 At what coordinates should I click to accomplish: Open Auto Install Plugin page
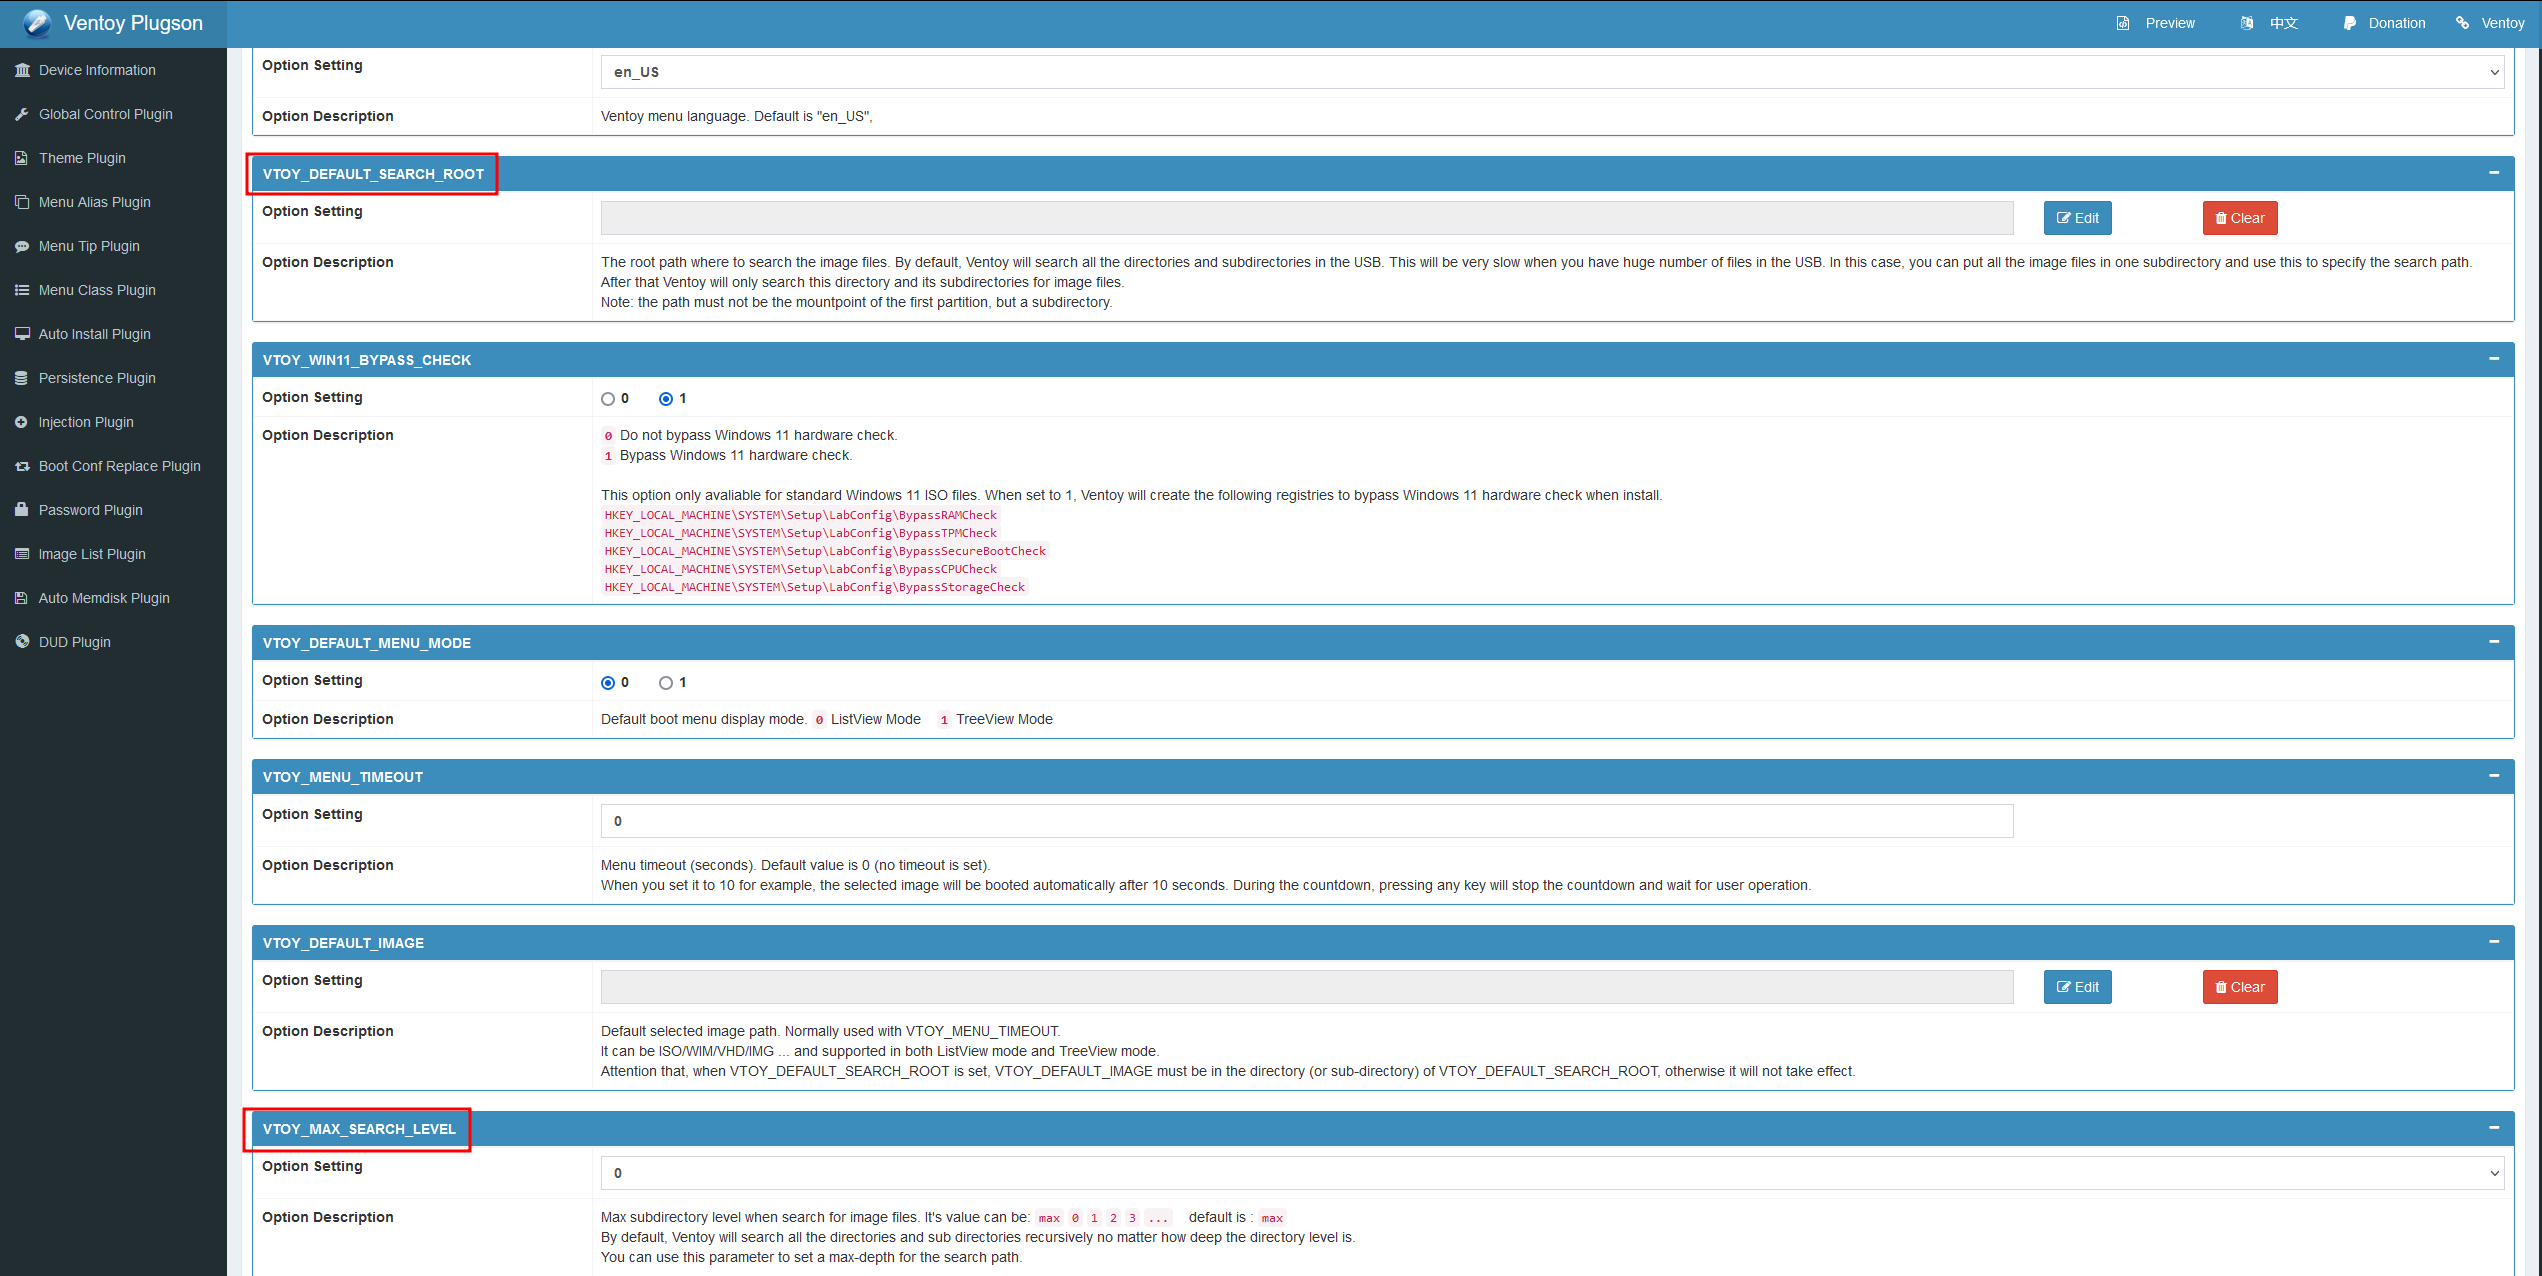point(94,334)
